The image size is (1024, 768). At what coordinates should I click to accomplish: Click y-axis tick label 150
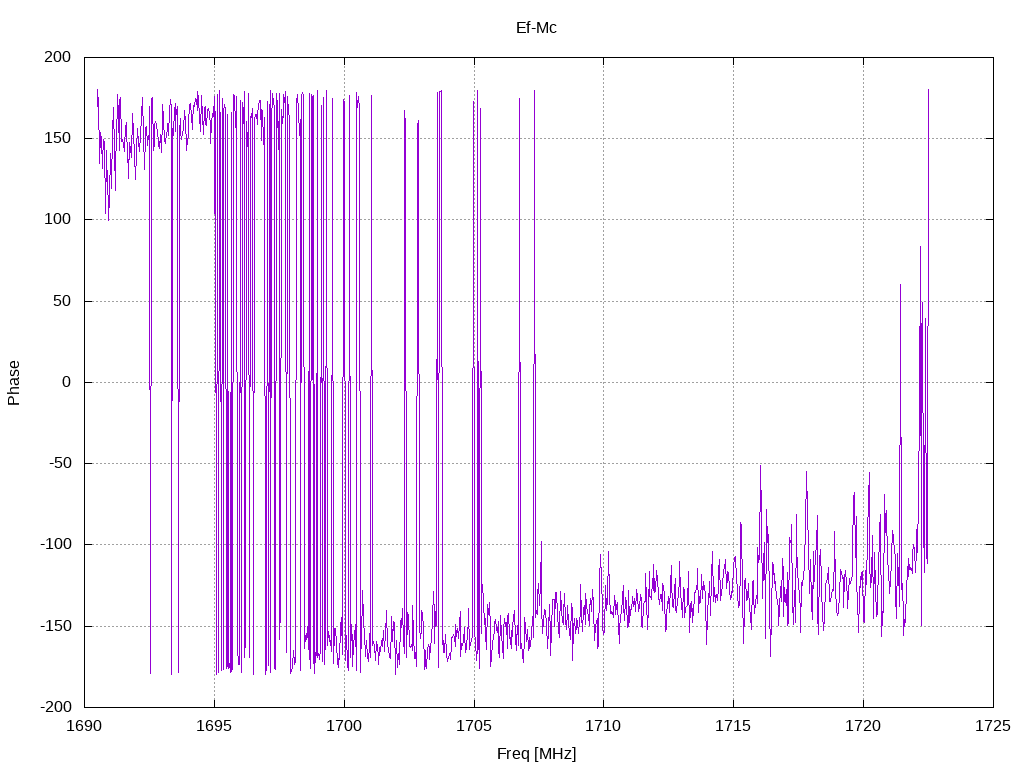pyautogui.click(x=57, y=138)
